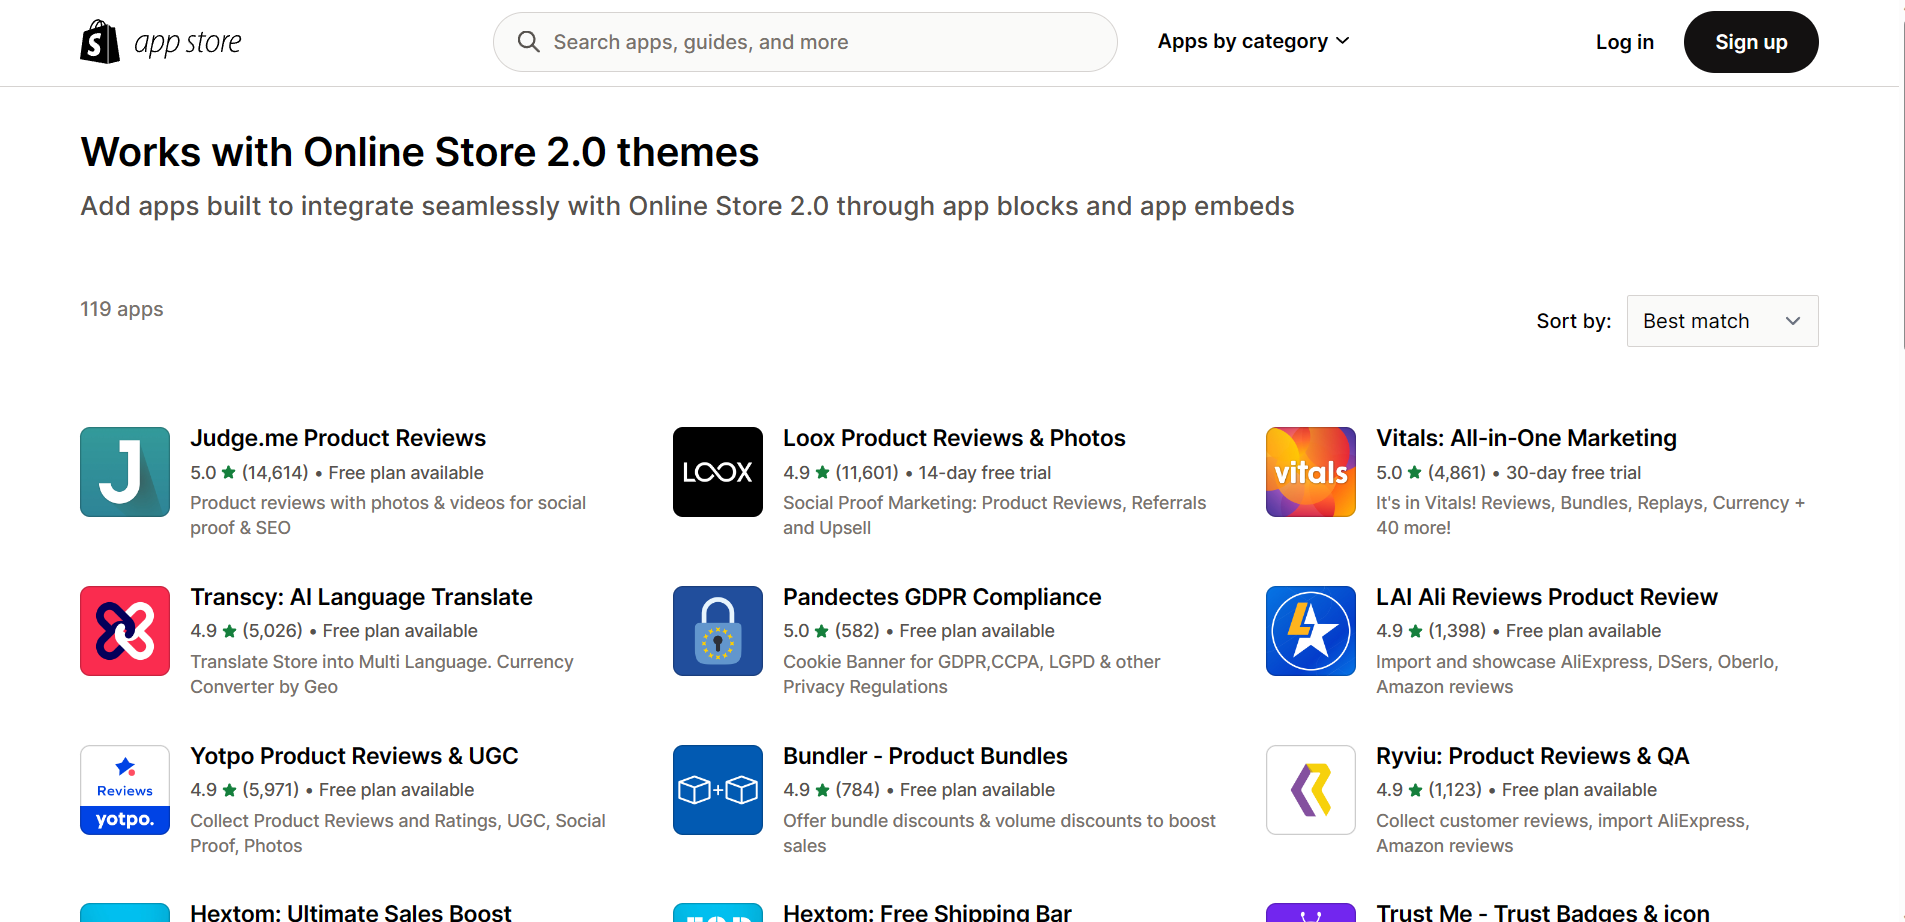Open Hextom: Ultimate Sales Boost link
1905x922 pixels.
[x=351, y=912]
